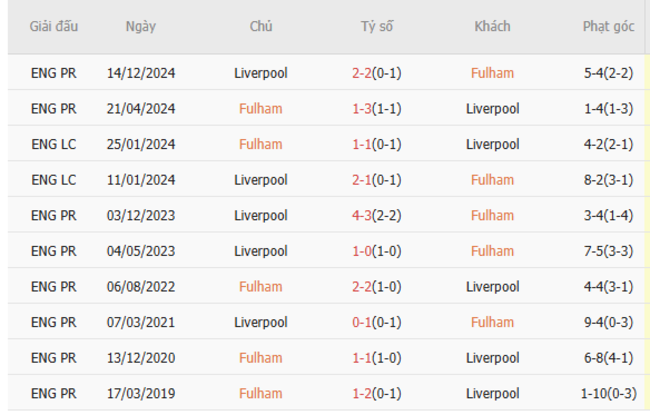Open the 0-1(0-1) score from 07/03/2021

[x=377, y=323]
